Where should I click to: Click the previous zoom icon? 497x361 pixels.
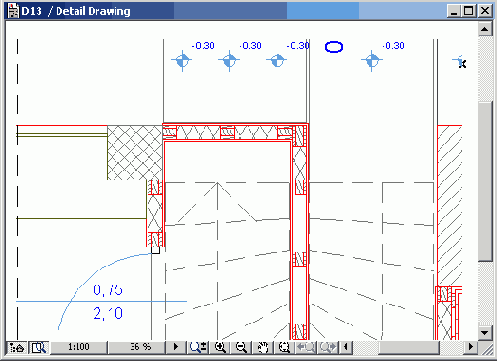[x=306, y=347]
